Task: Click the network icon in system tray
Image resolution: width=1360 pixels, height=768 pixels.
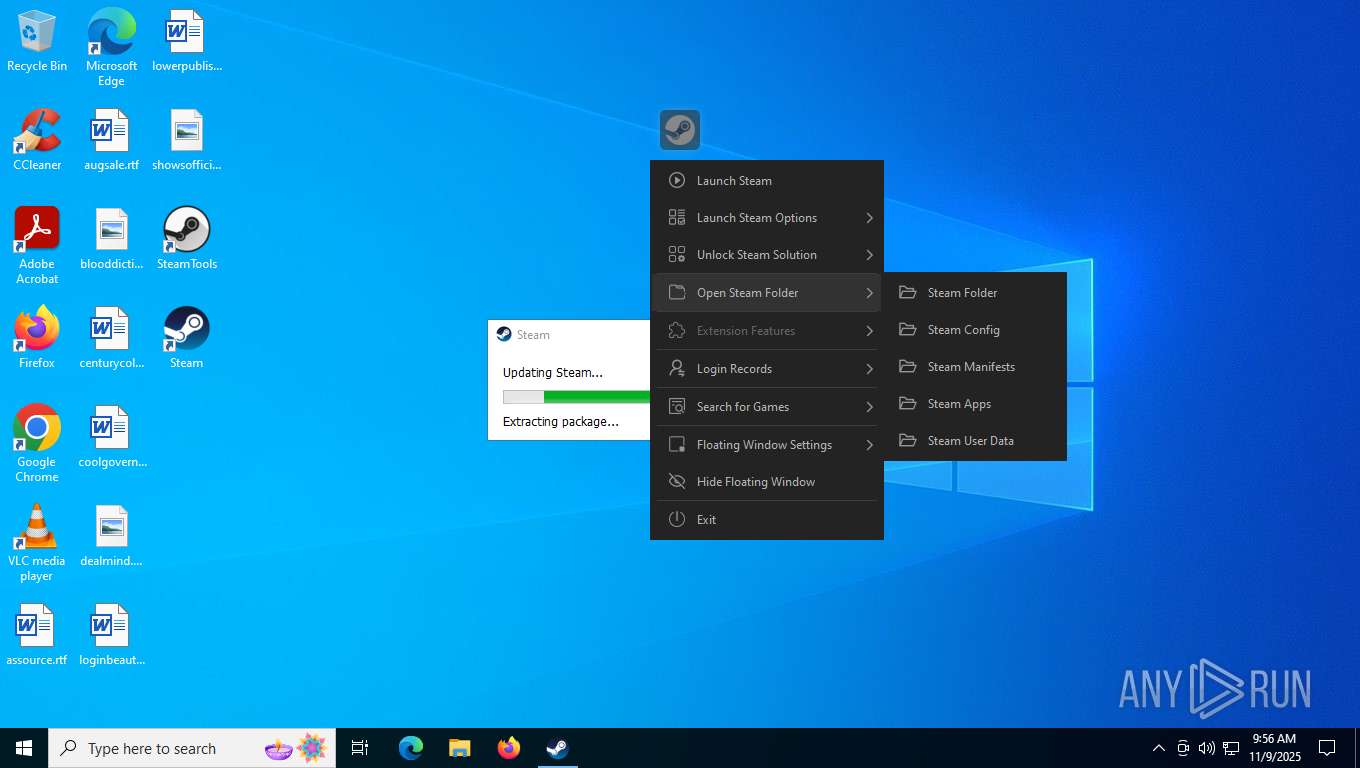Action: coord(1231,748)
